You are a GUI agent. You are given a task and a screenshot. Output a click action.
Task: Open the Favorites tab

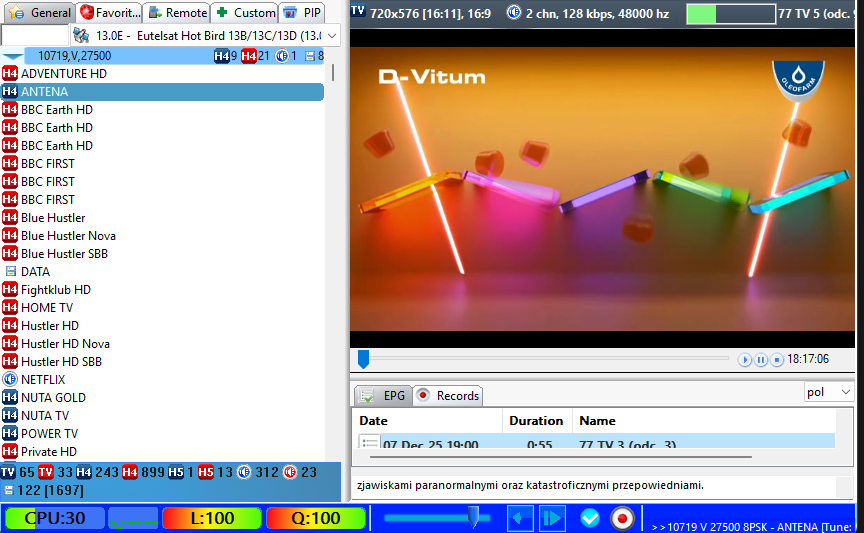(109, 12)
